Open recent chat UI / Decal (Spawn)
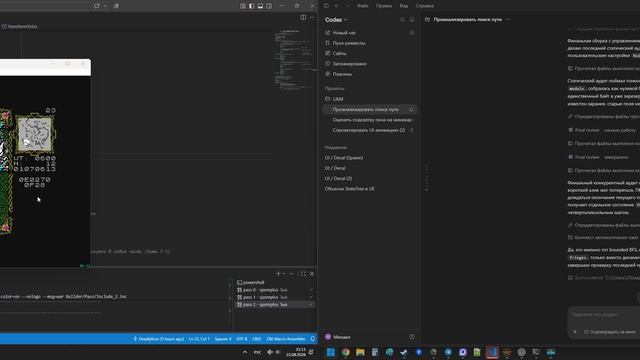Screen dimensions: 640x360 (x=344, y=158)
